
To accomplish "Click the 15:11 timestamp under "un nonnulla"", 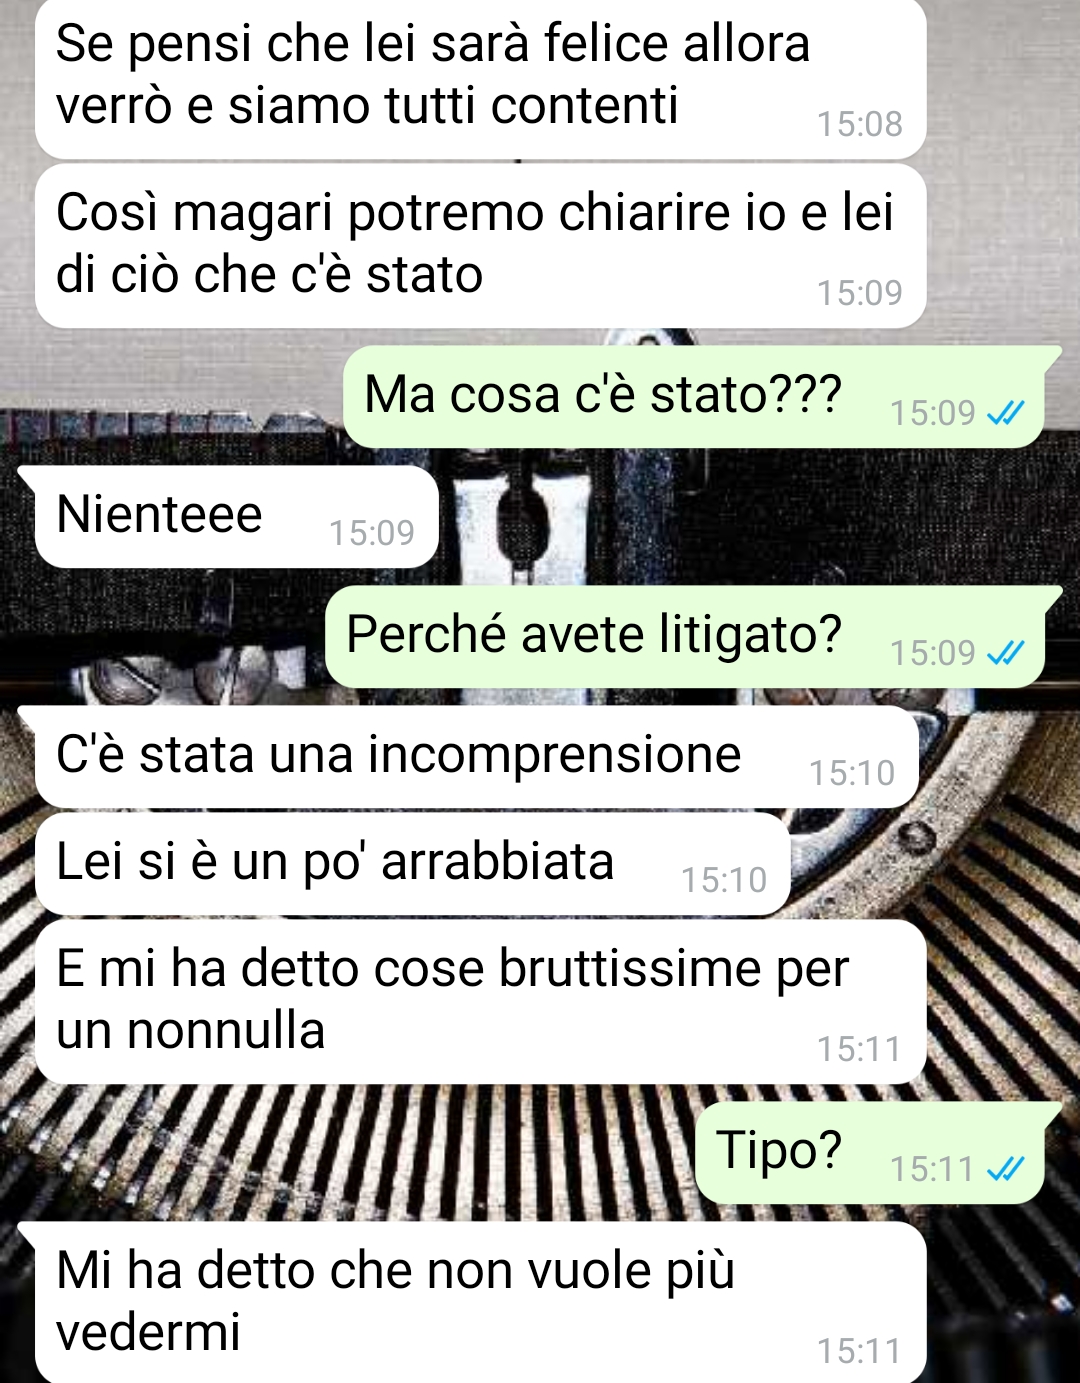I will click(x=859, y=1049).
